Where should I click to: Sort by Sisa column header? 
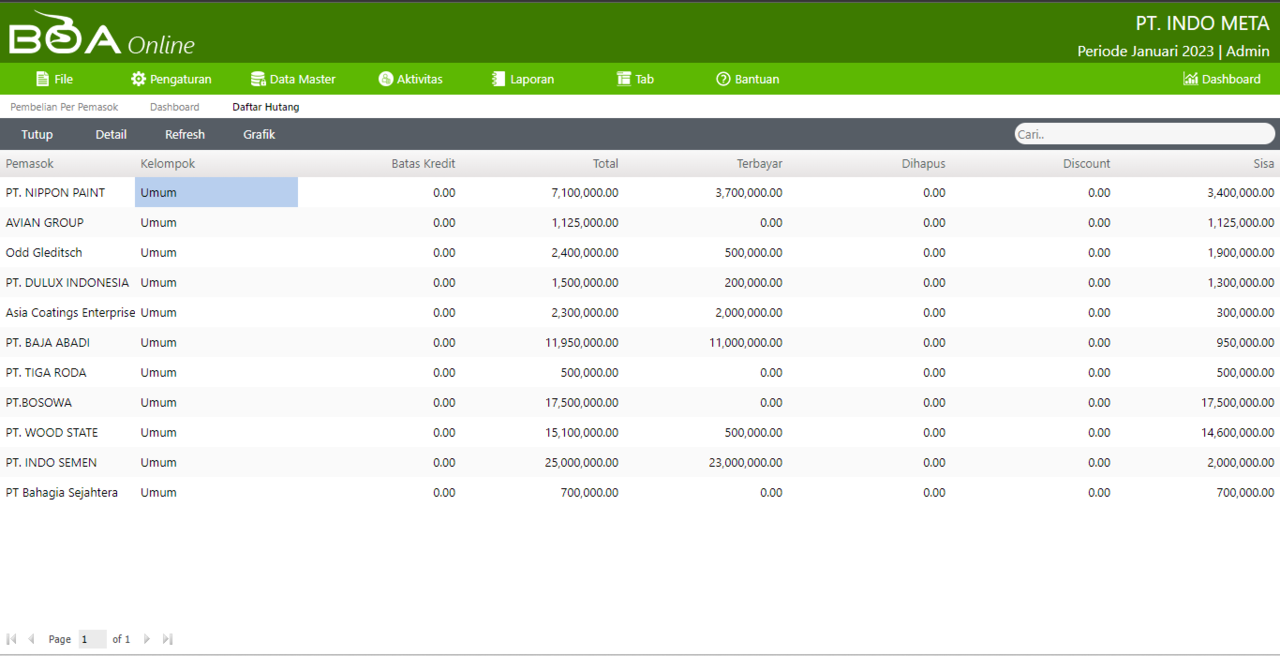pyautogui.click(x=1264, y=163)
